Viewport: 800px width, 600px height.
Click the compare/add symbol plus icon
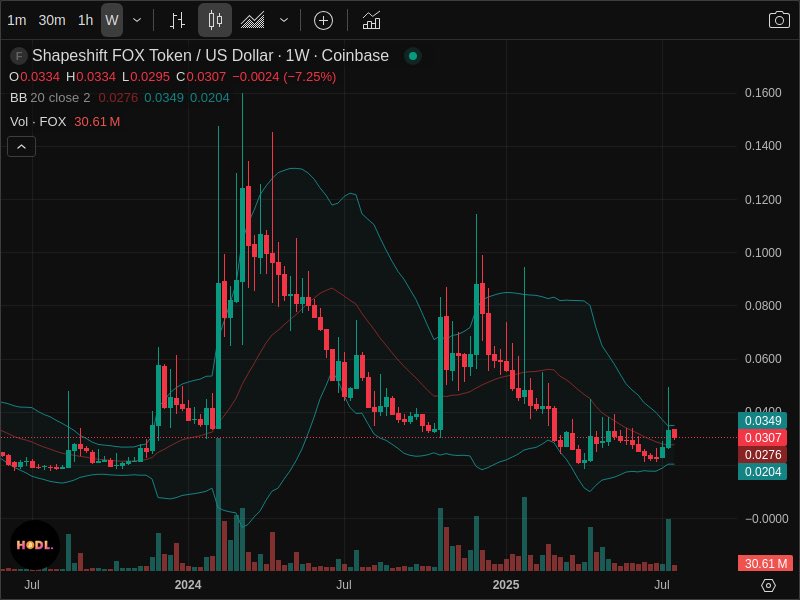(323, 20)
